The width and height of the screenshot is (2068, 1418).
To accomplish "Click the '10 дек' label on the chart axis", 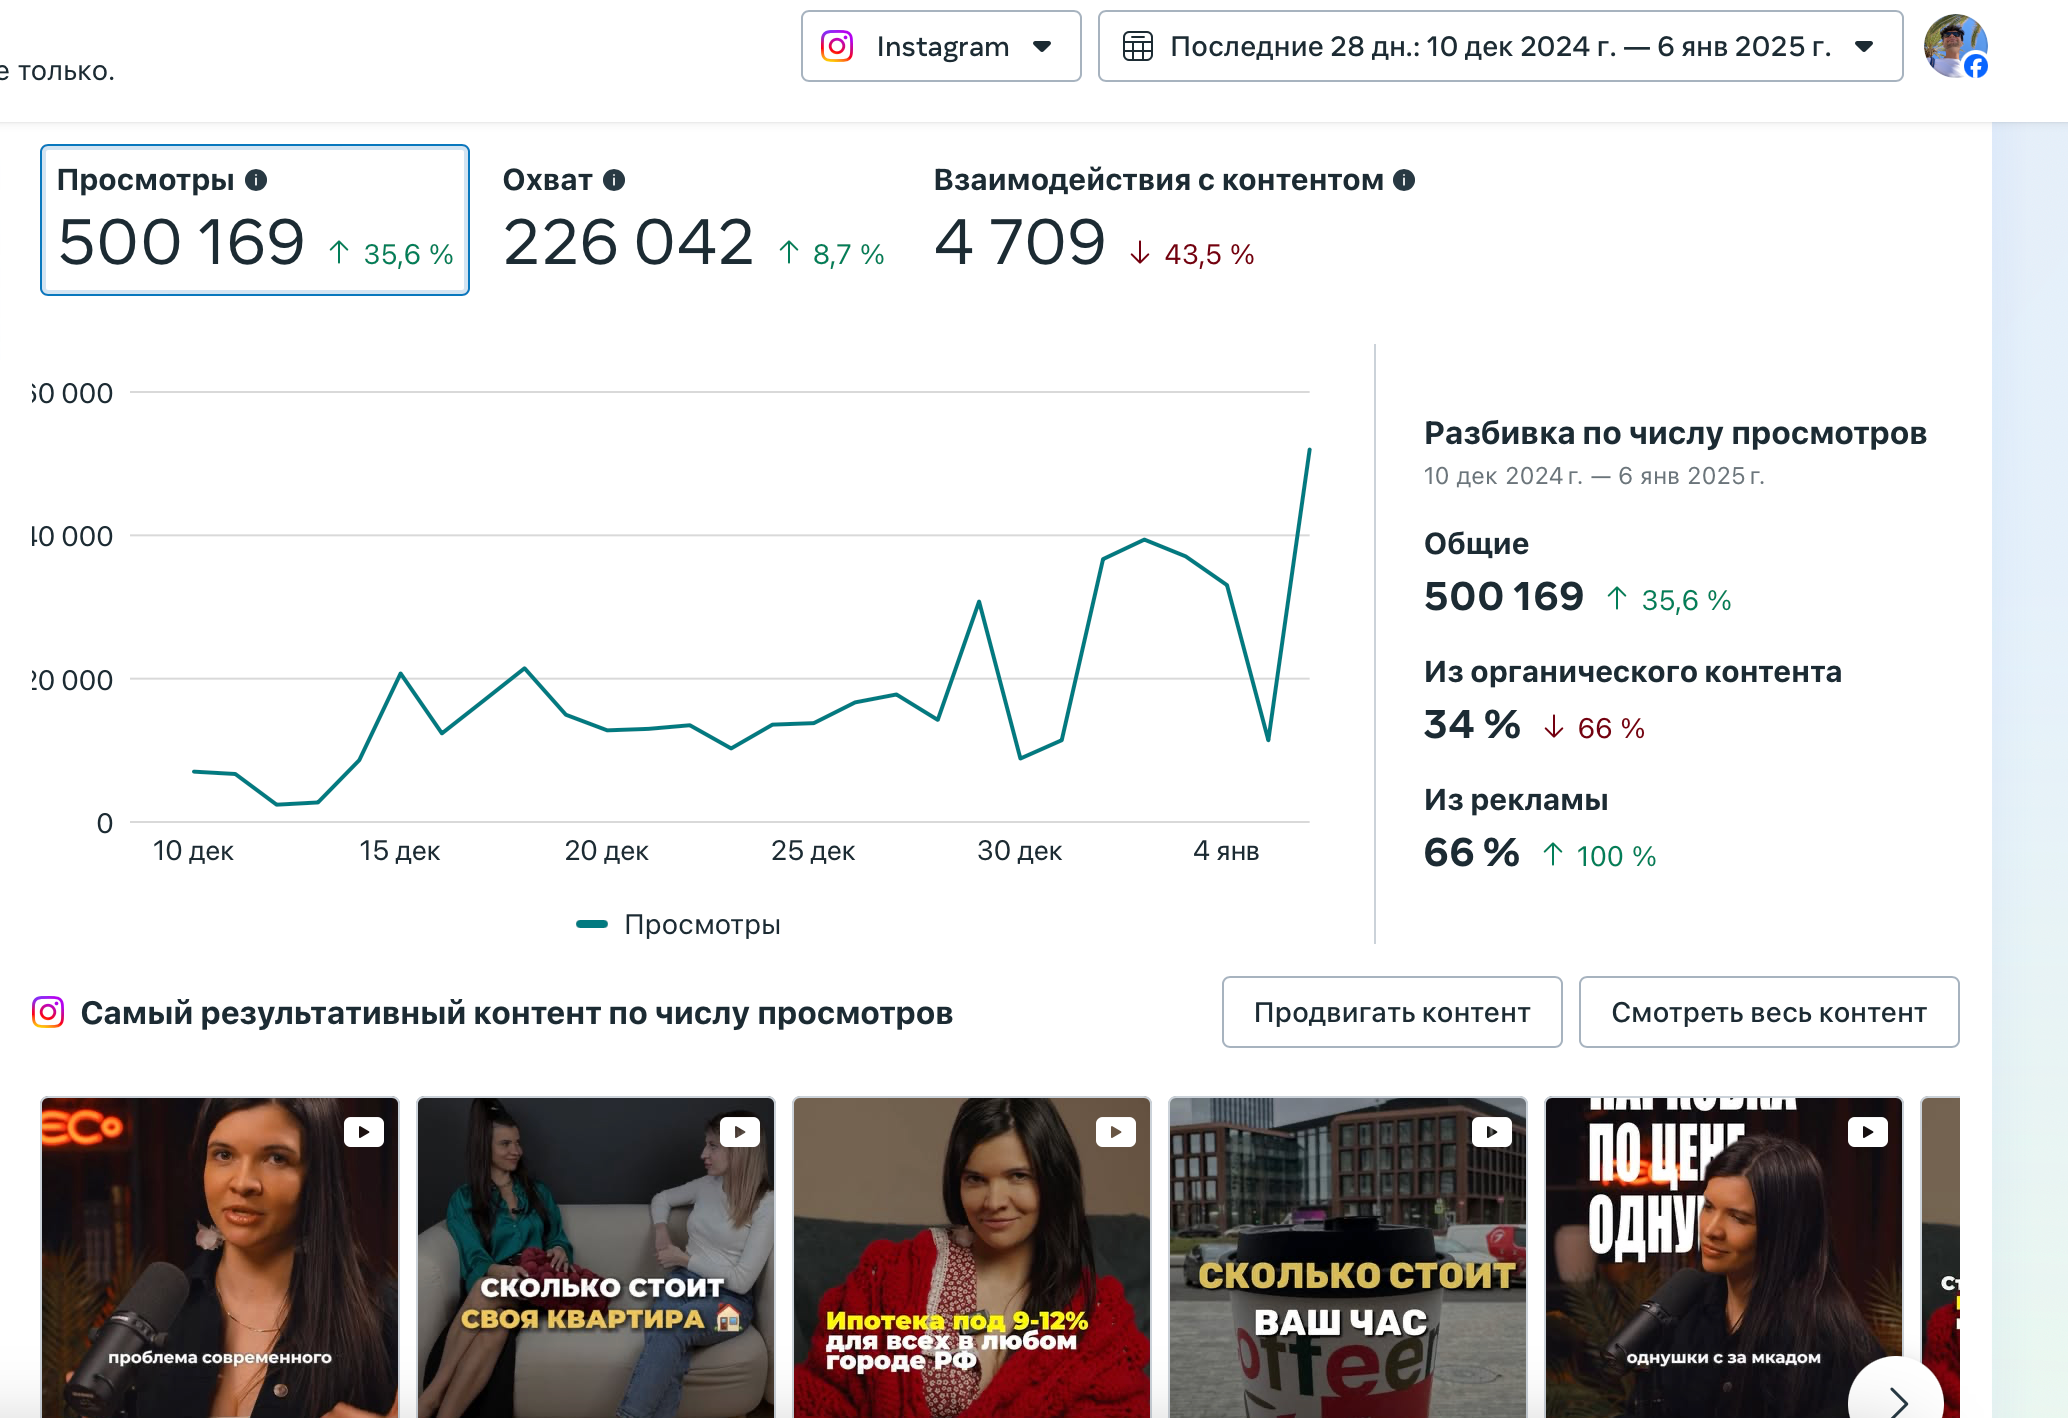I will [193, 851].
